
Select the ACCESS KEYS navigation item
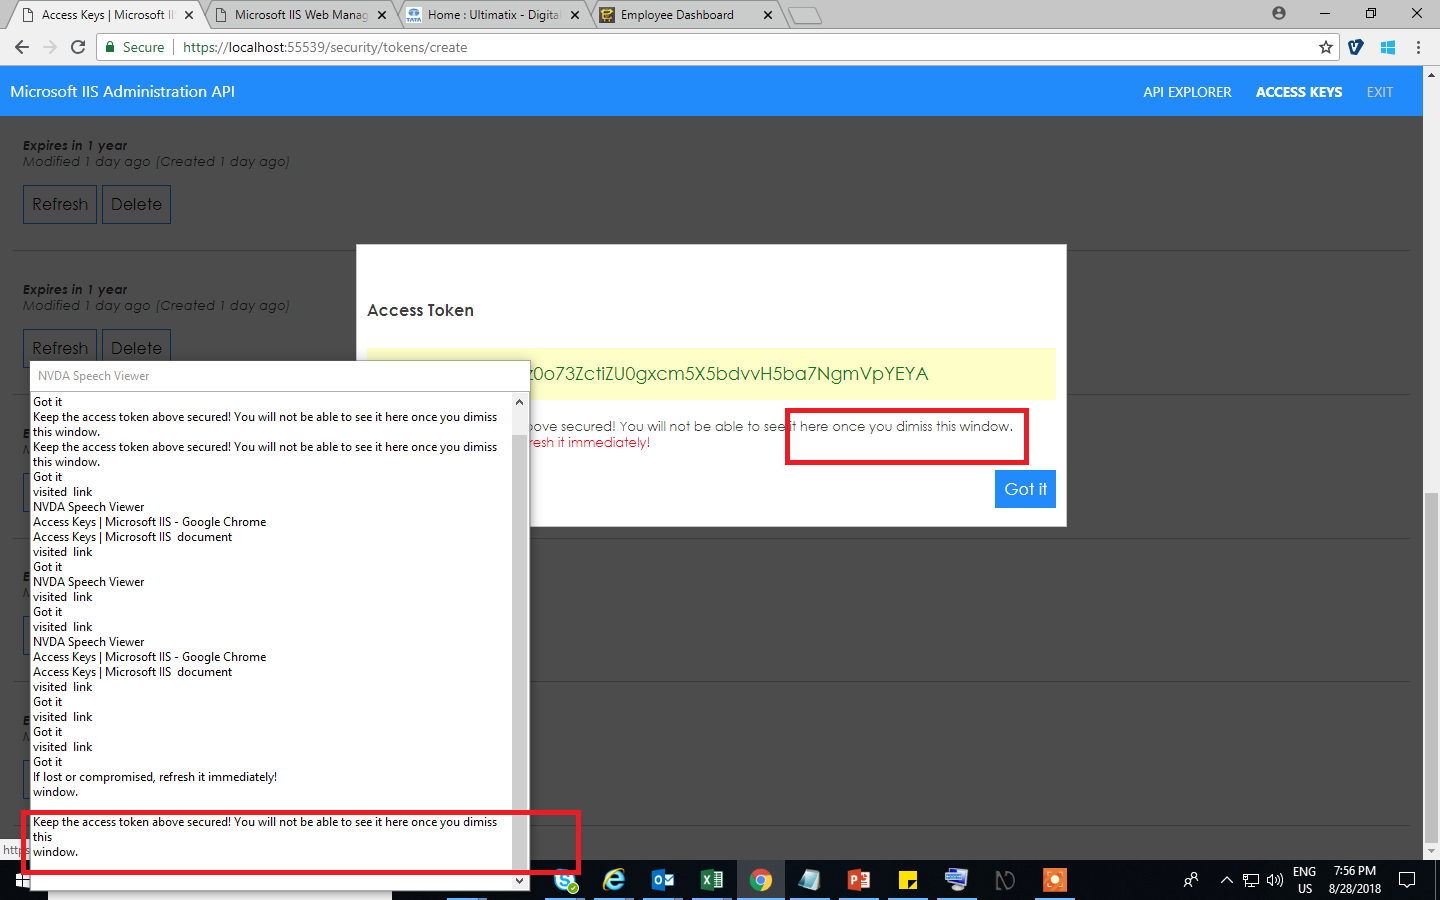tap(1298, 91)
